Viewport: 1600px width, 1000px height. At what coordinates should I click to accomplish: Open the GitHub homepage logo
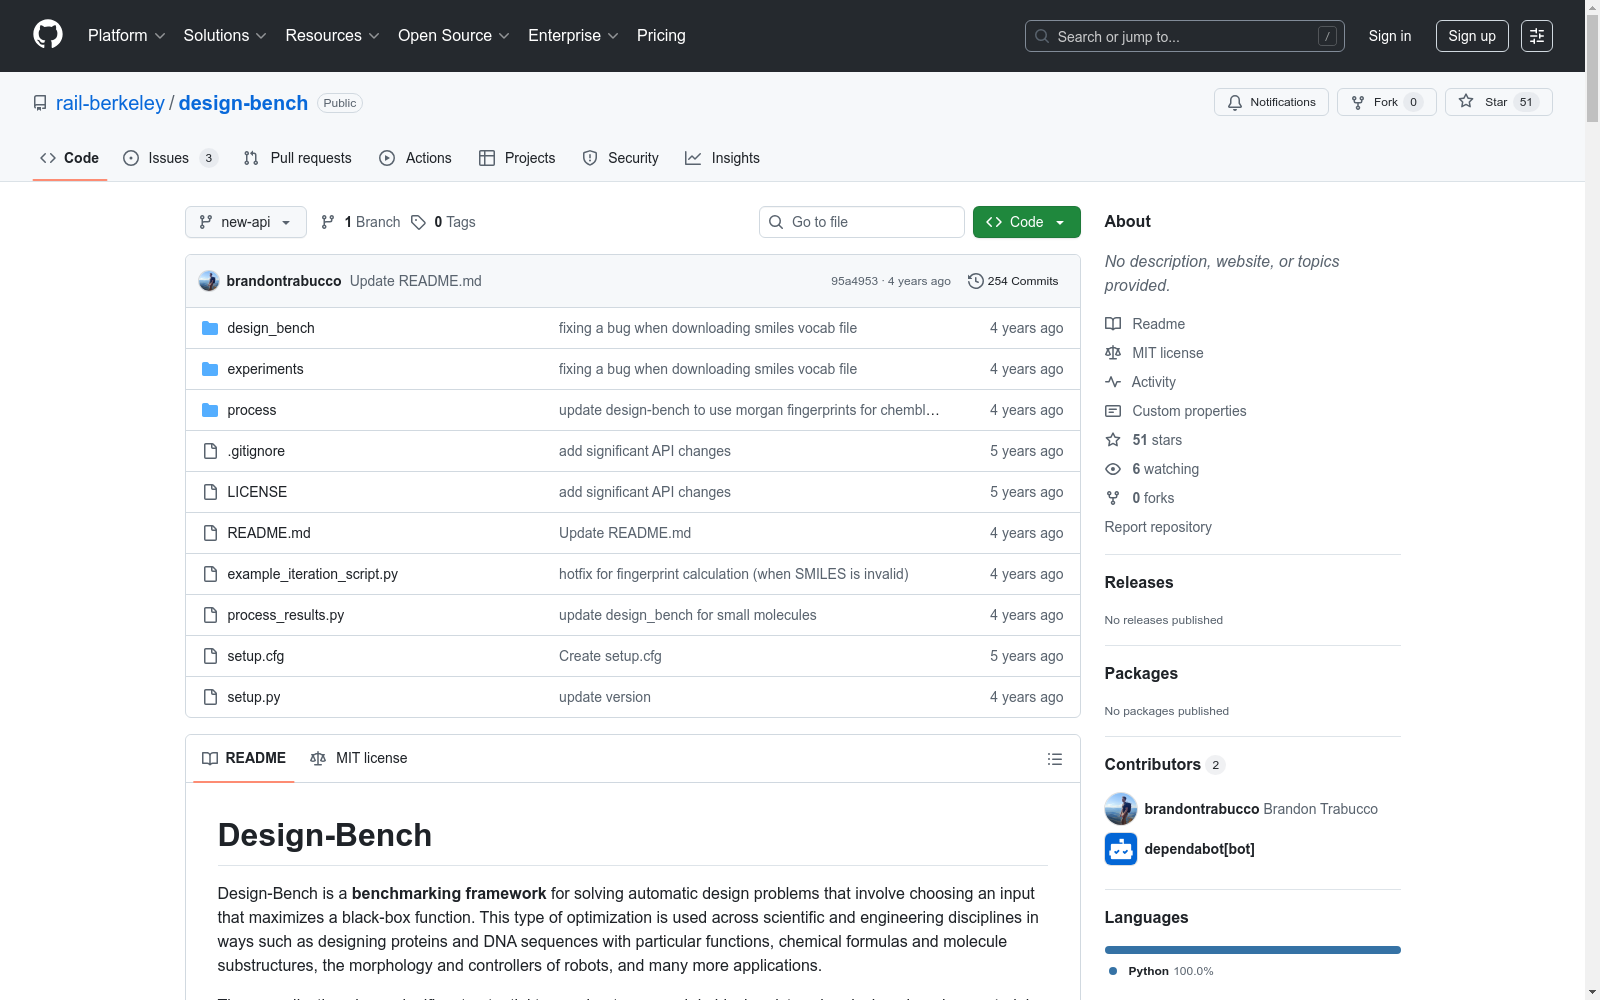click(x=48, y=35)
